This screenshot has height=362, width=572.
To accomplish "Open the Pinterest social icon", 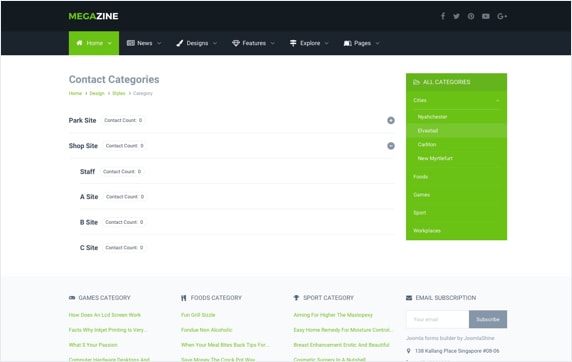I will click(x=471, y=16).
